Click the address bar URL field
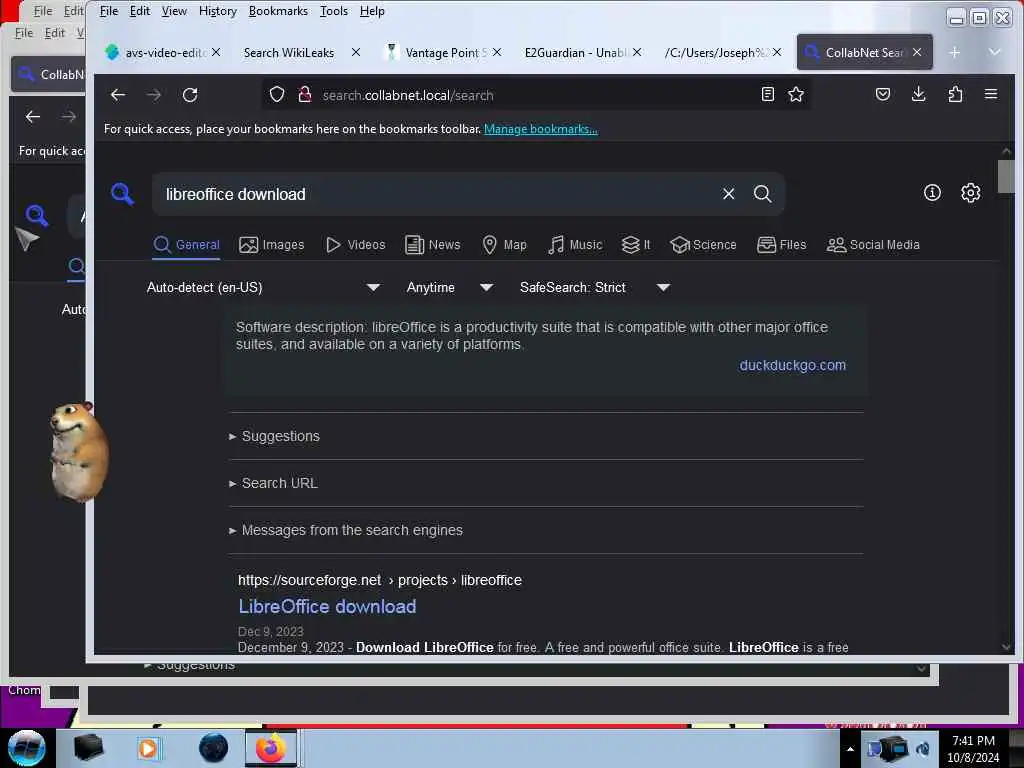Viewport: 1024px width, 768px height. (536, 95)
